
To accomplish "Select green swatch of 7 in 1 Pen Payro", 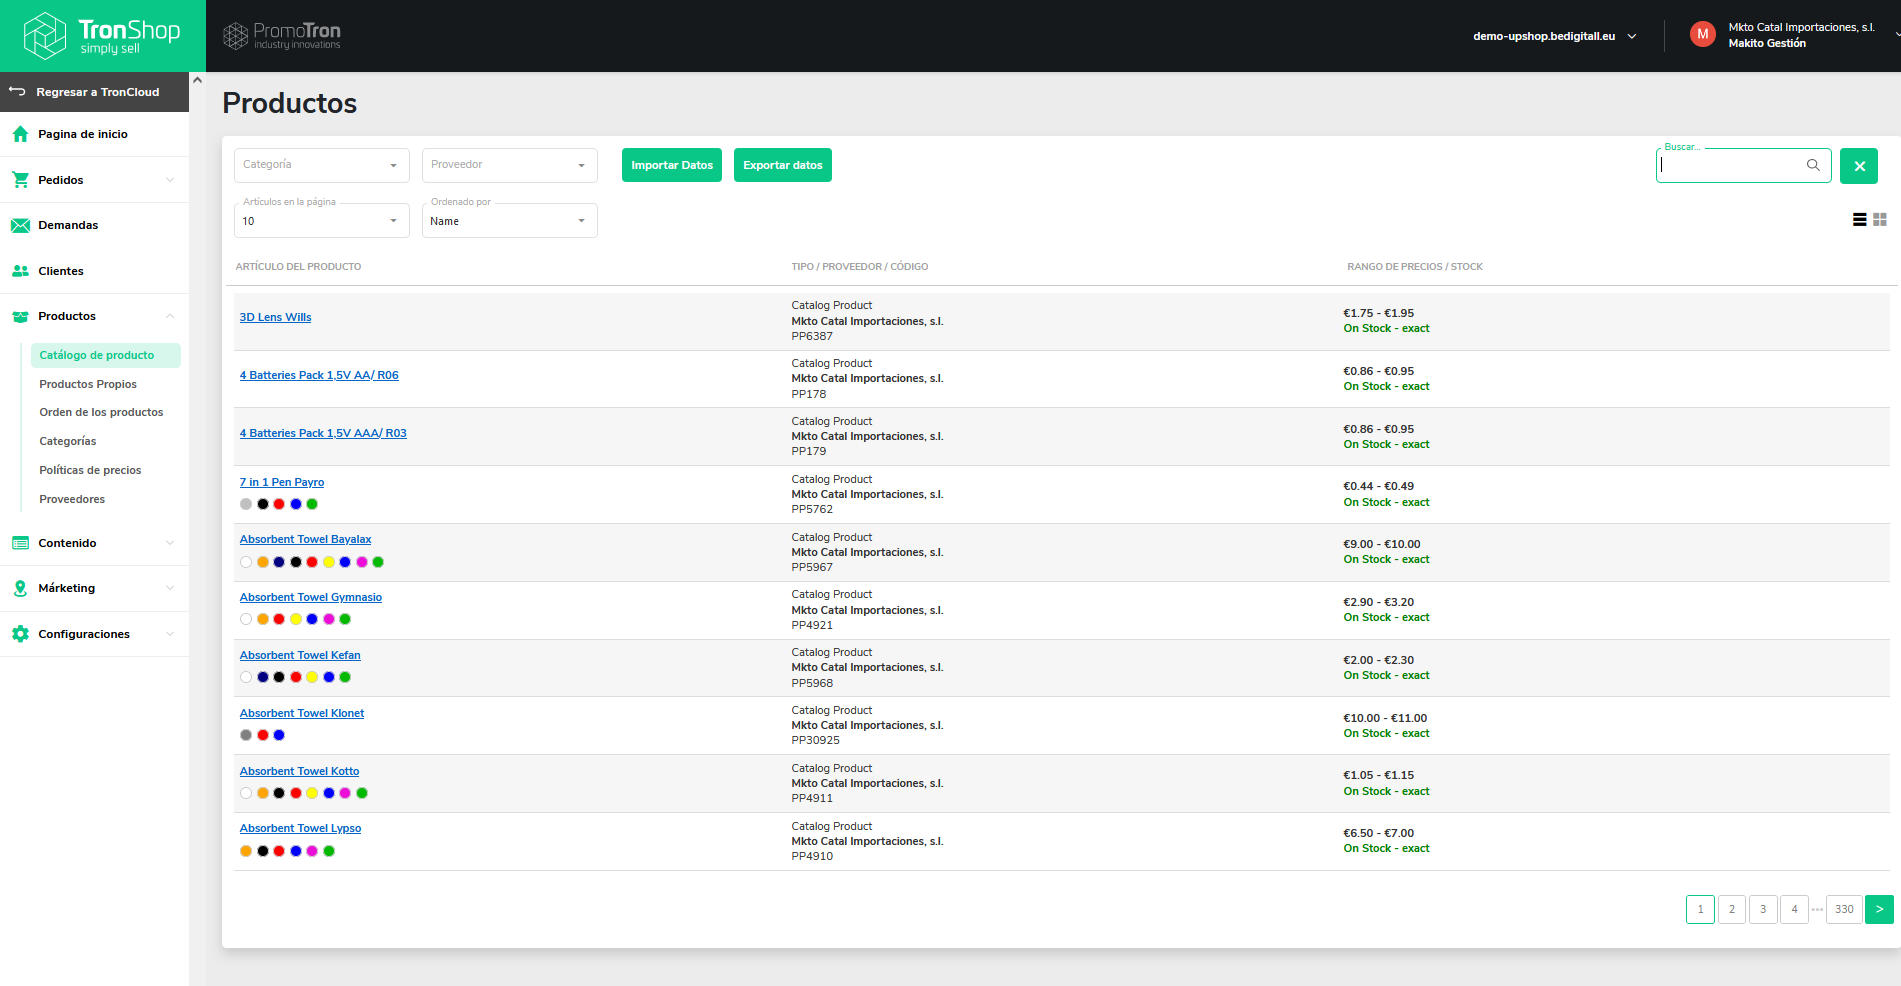I will (312, 504).
